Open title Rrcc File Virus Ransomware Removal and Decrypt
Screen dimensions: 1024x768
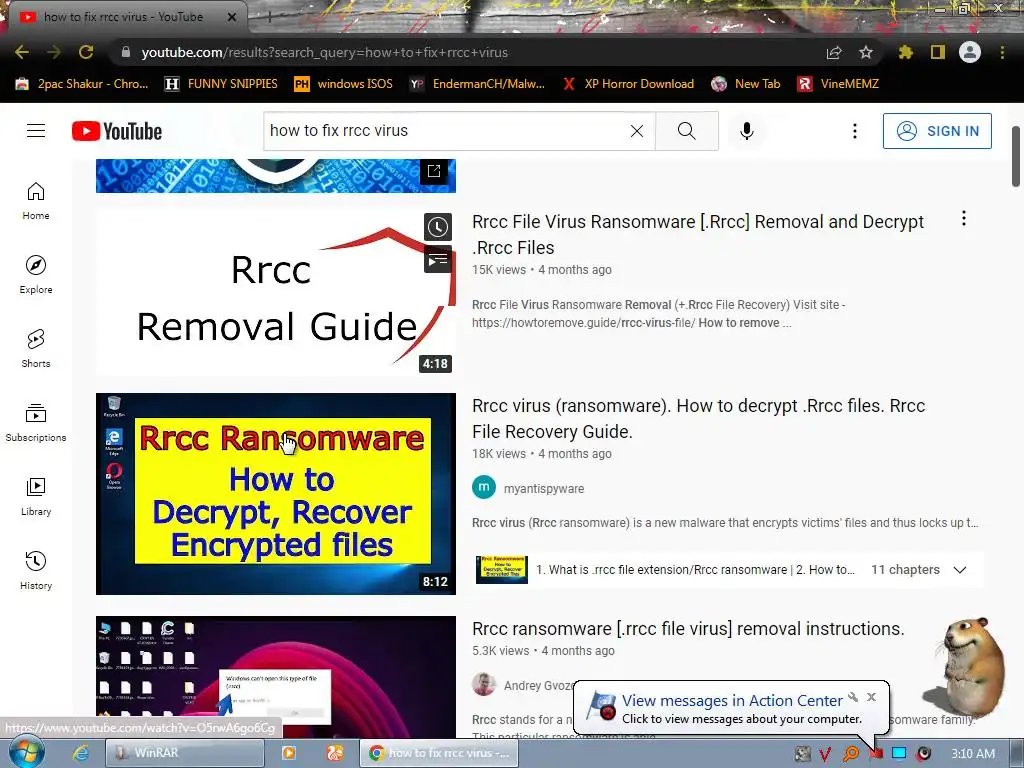[x=697, y=234]
